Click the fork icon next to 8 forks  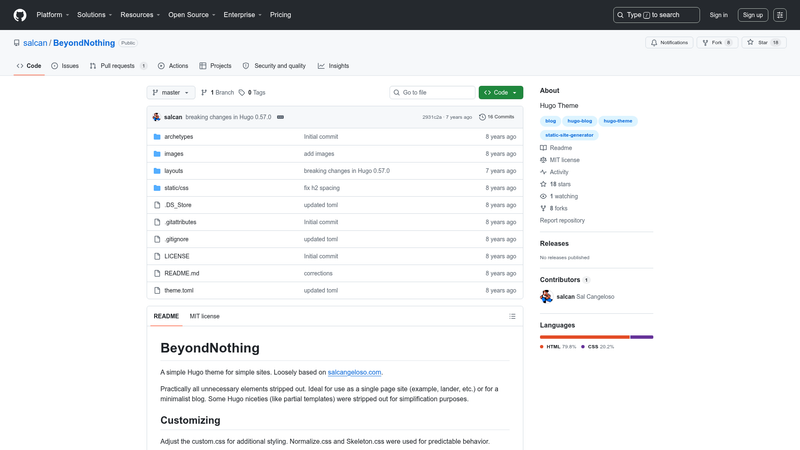pos(543,208)
